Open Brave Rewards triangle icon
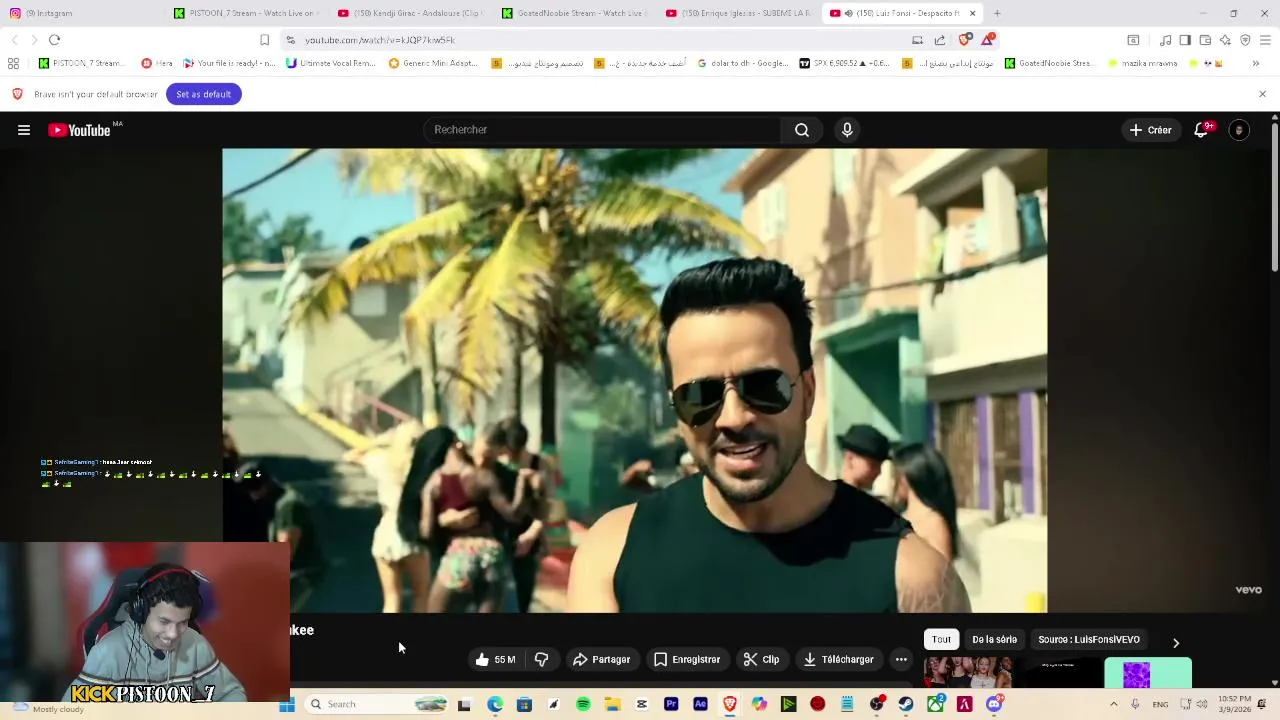Screen dimensions: 1280x720 tap(988, 40)
